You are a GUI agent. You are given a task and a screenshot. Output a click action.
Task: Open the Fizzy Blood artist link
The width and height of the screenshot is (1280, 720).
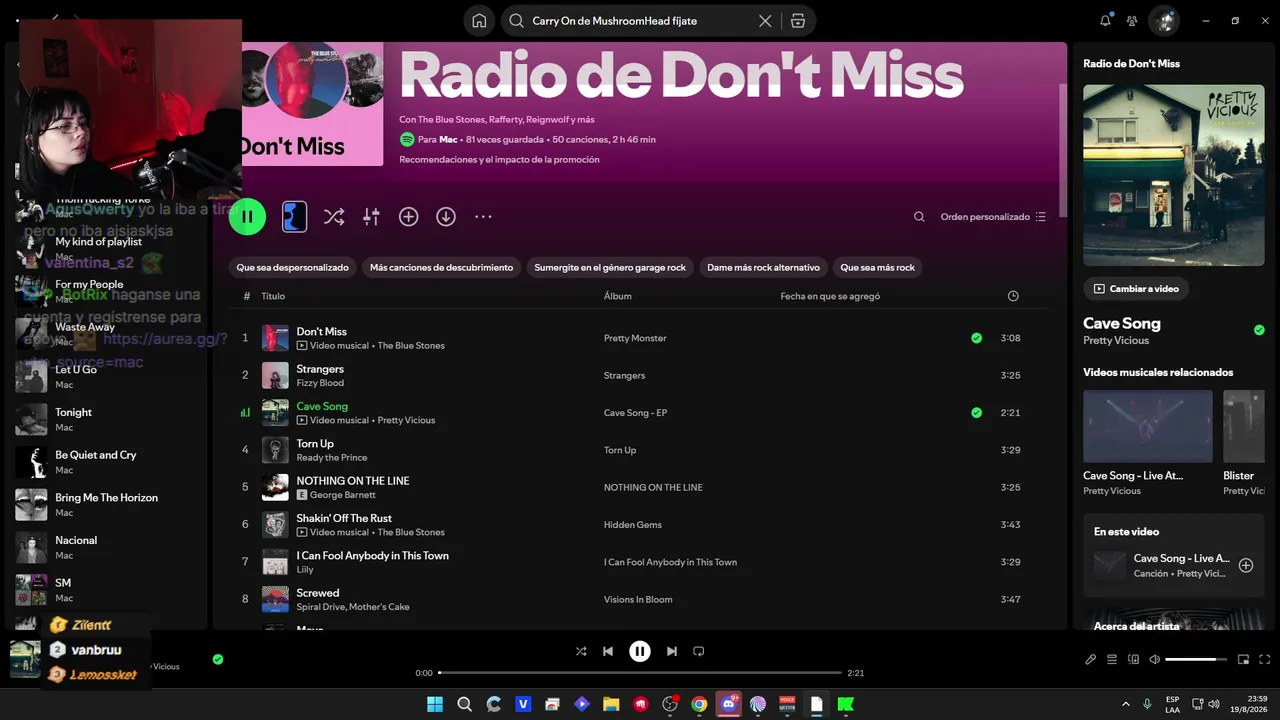tap(320, 383)
